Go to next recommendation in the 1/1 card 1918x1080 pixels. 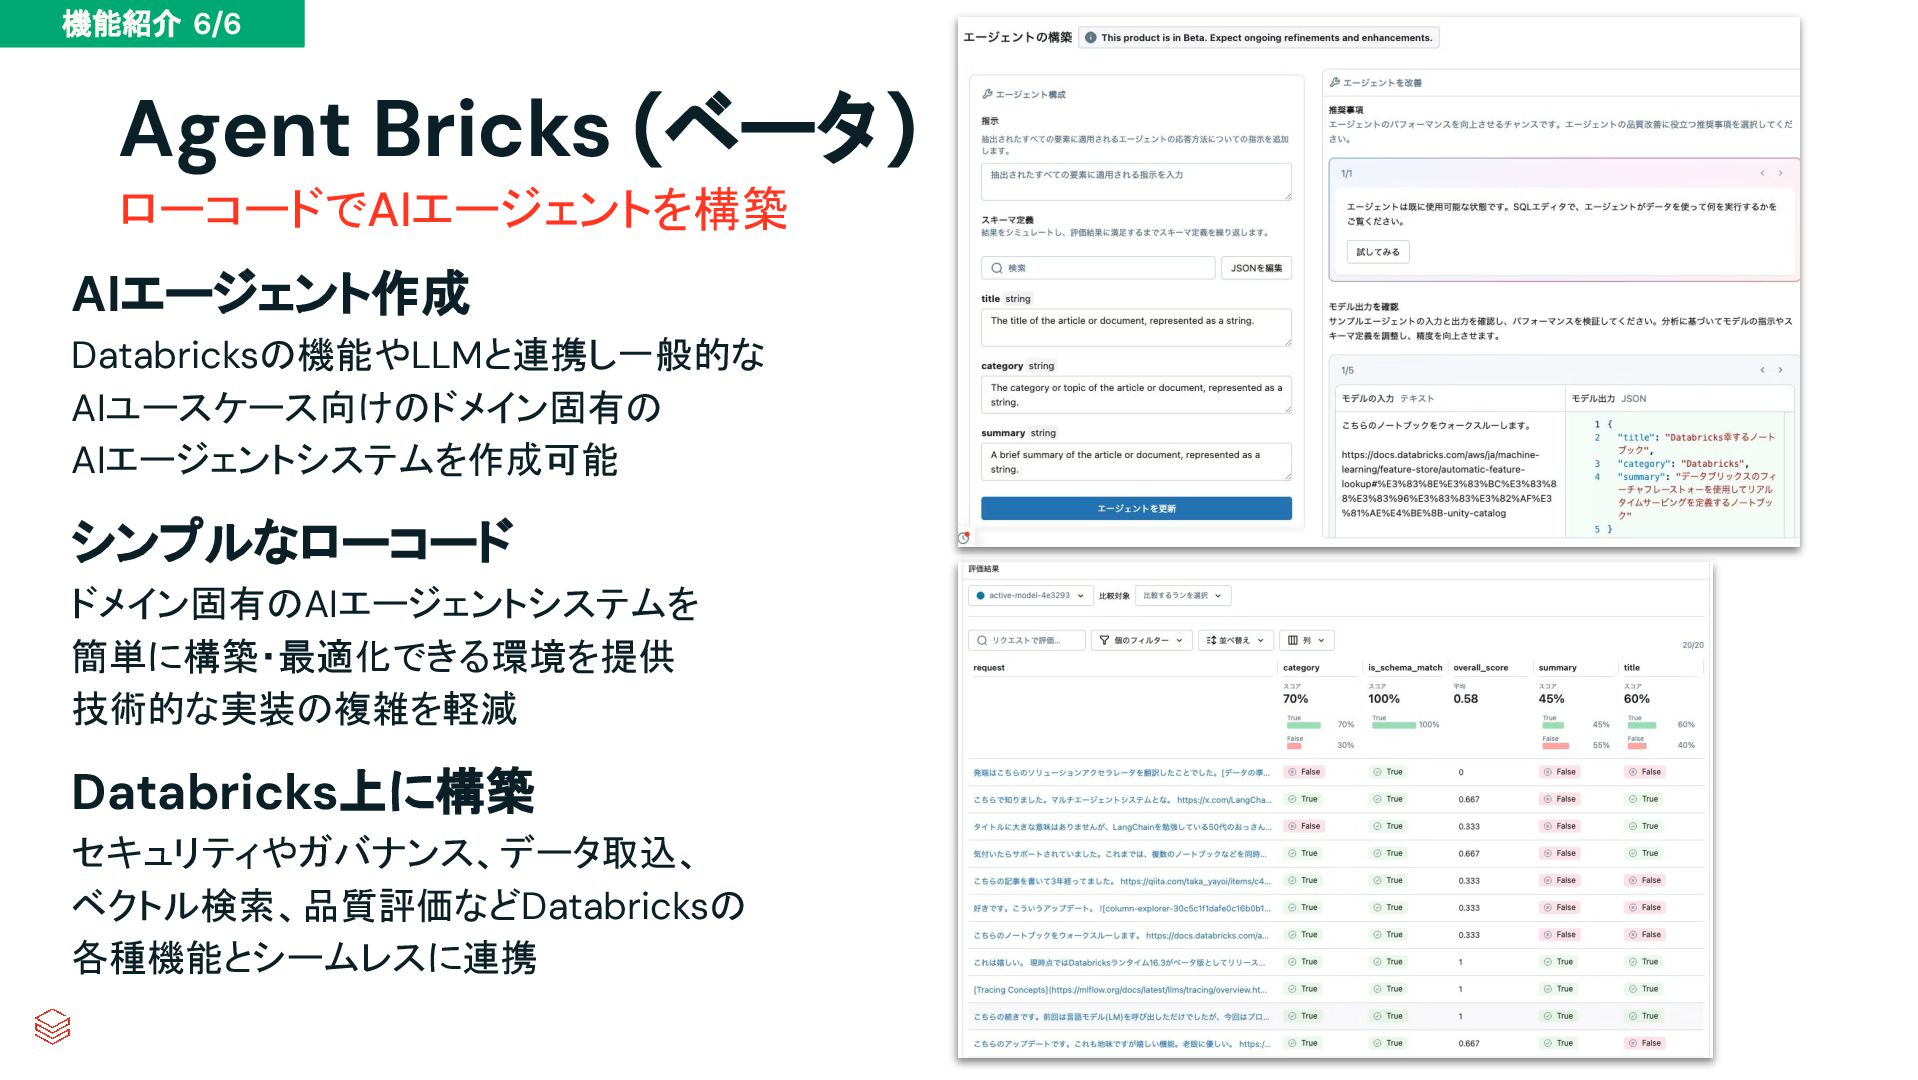tap(1780, 173)
